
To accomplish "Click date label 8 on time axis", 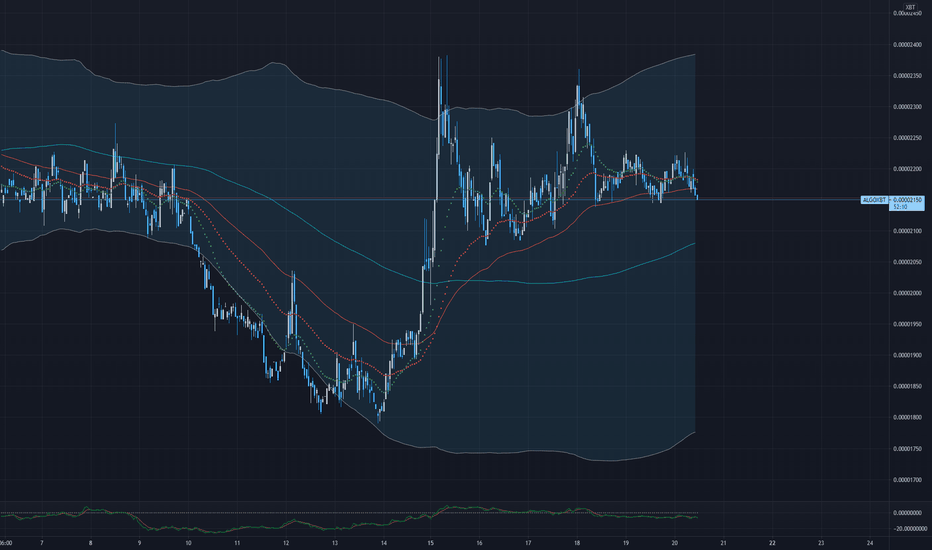I will [x=90, y=543].
